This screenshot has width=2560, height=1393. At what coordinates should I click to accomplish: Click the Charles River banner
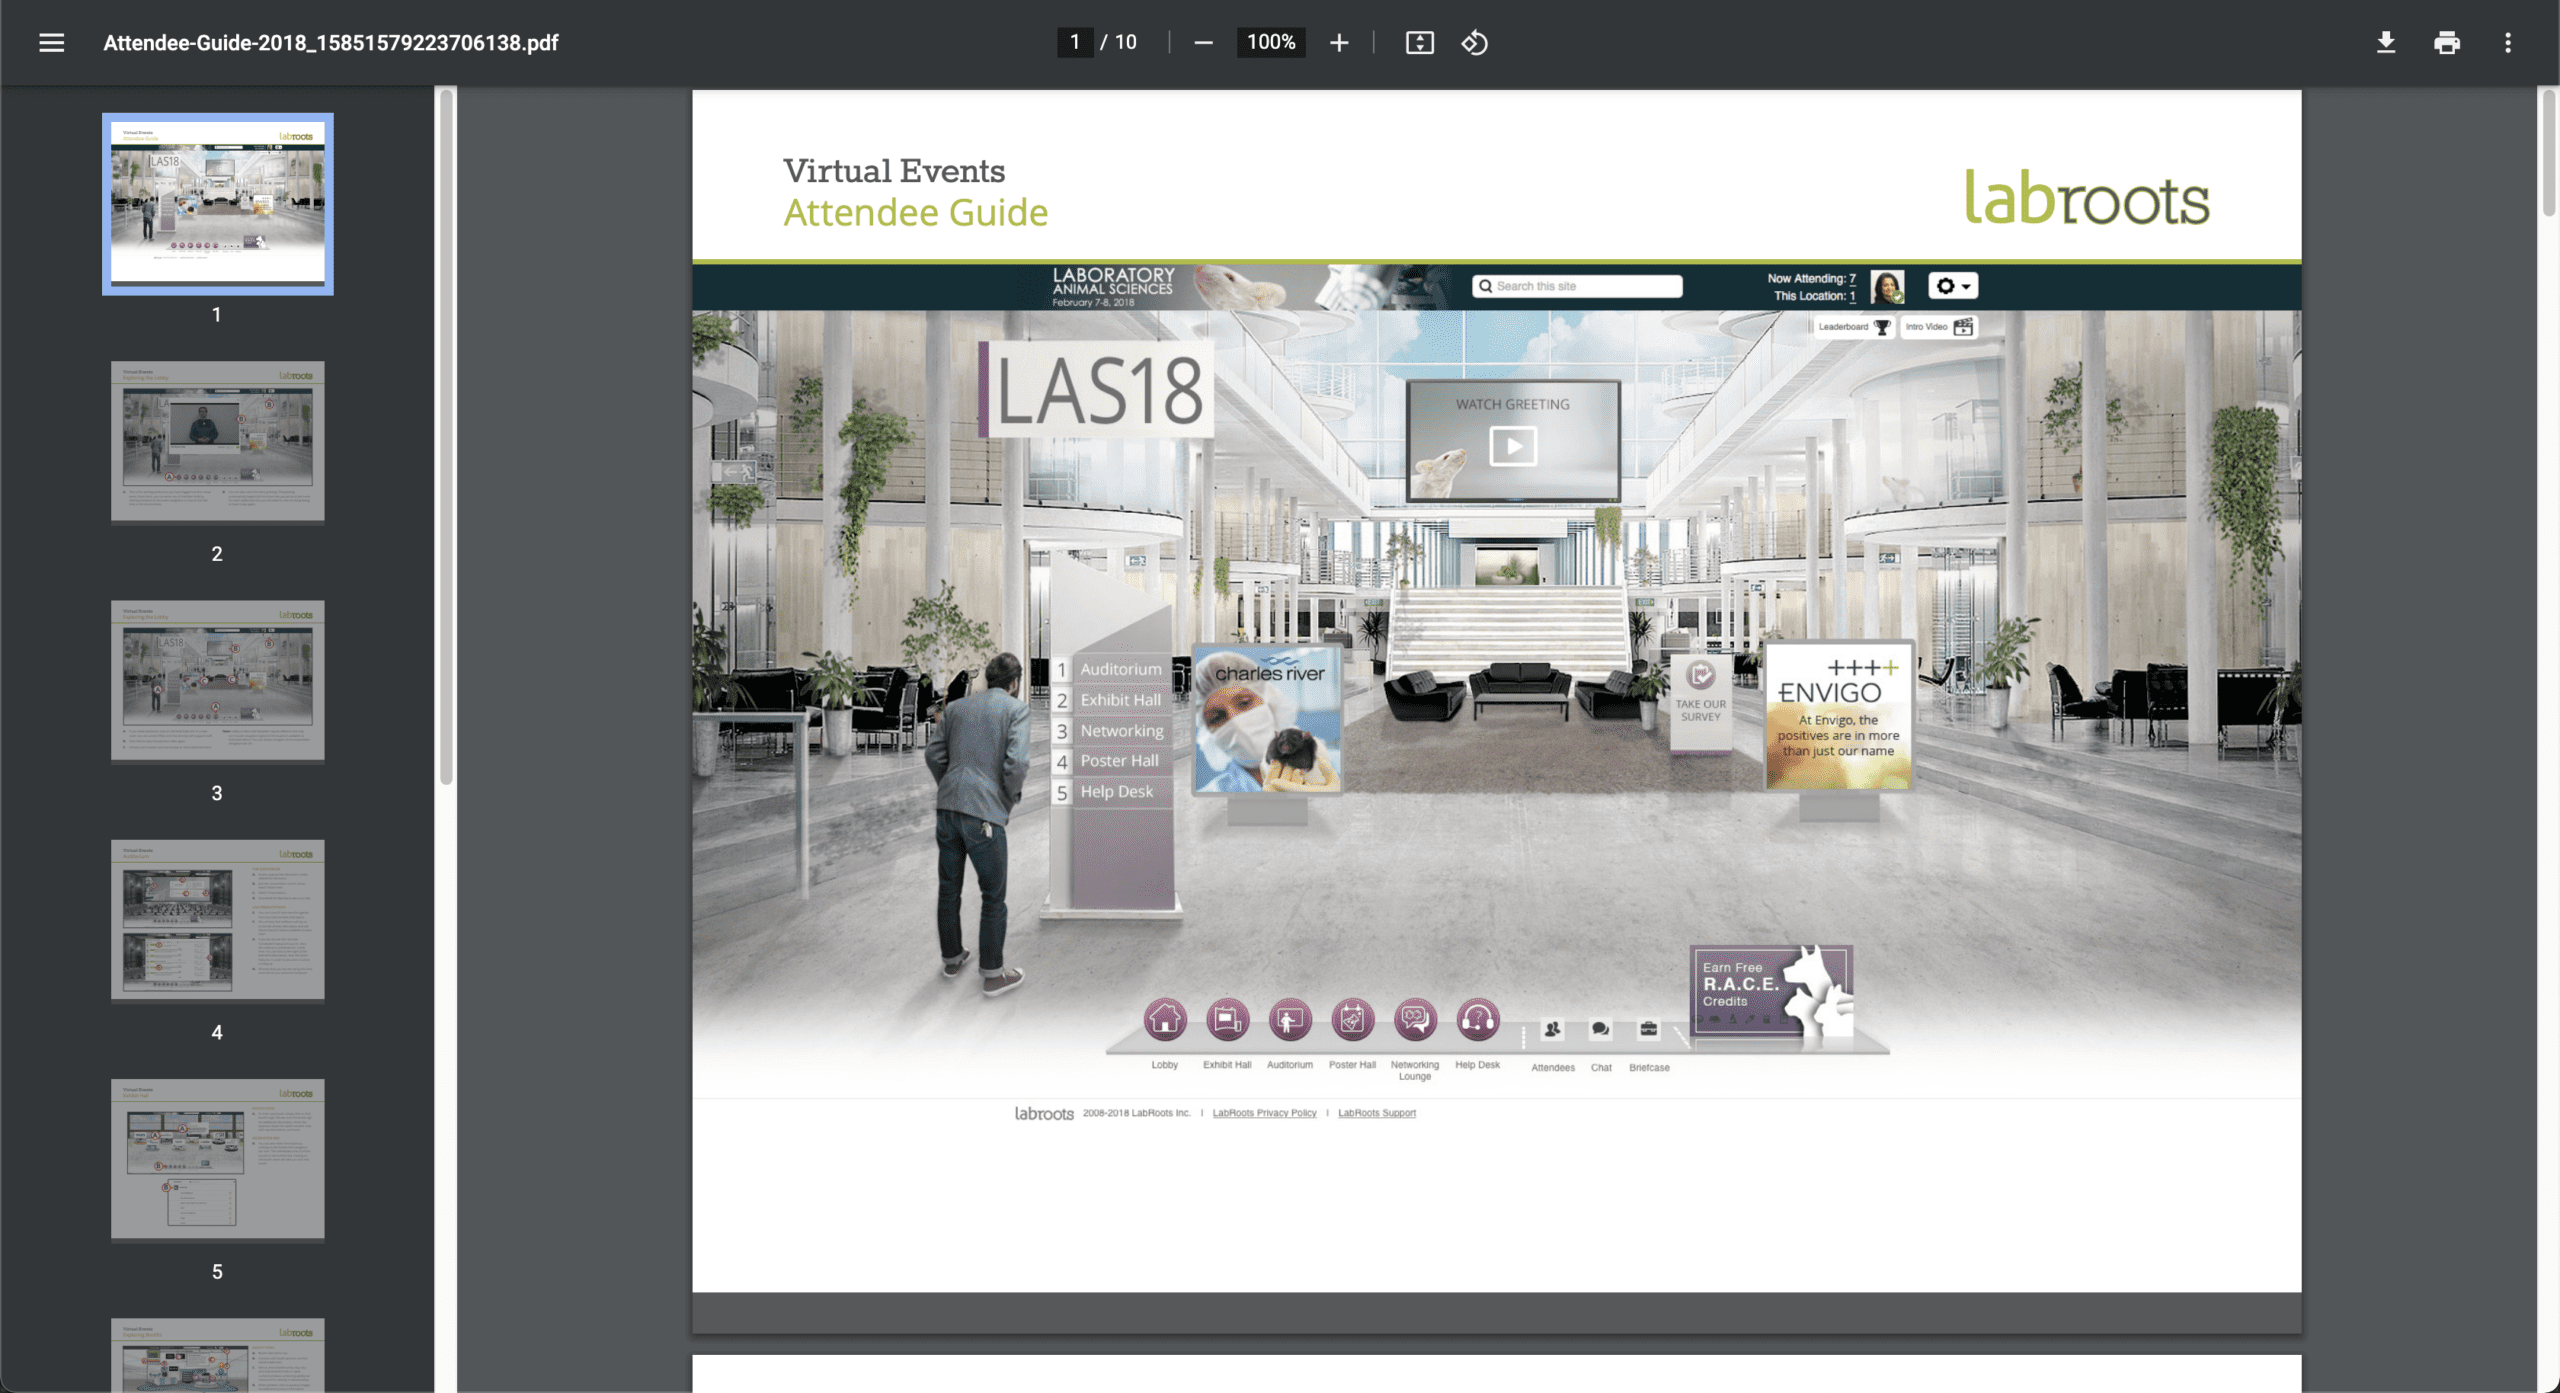(x=1267, y=720)
